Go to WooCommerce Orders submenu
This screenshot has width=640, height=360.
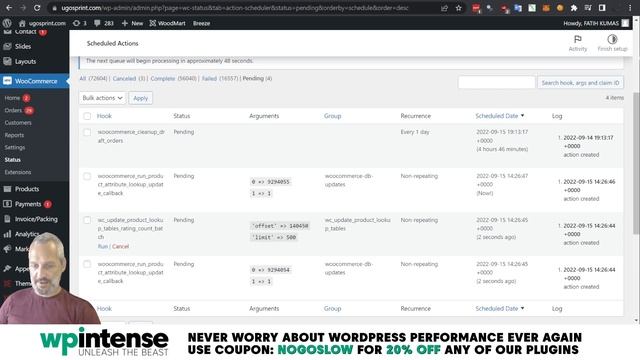[13, 110]
